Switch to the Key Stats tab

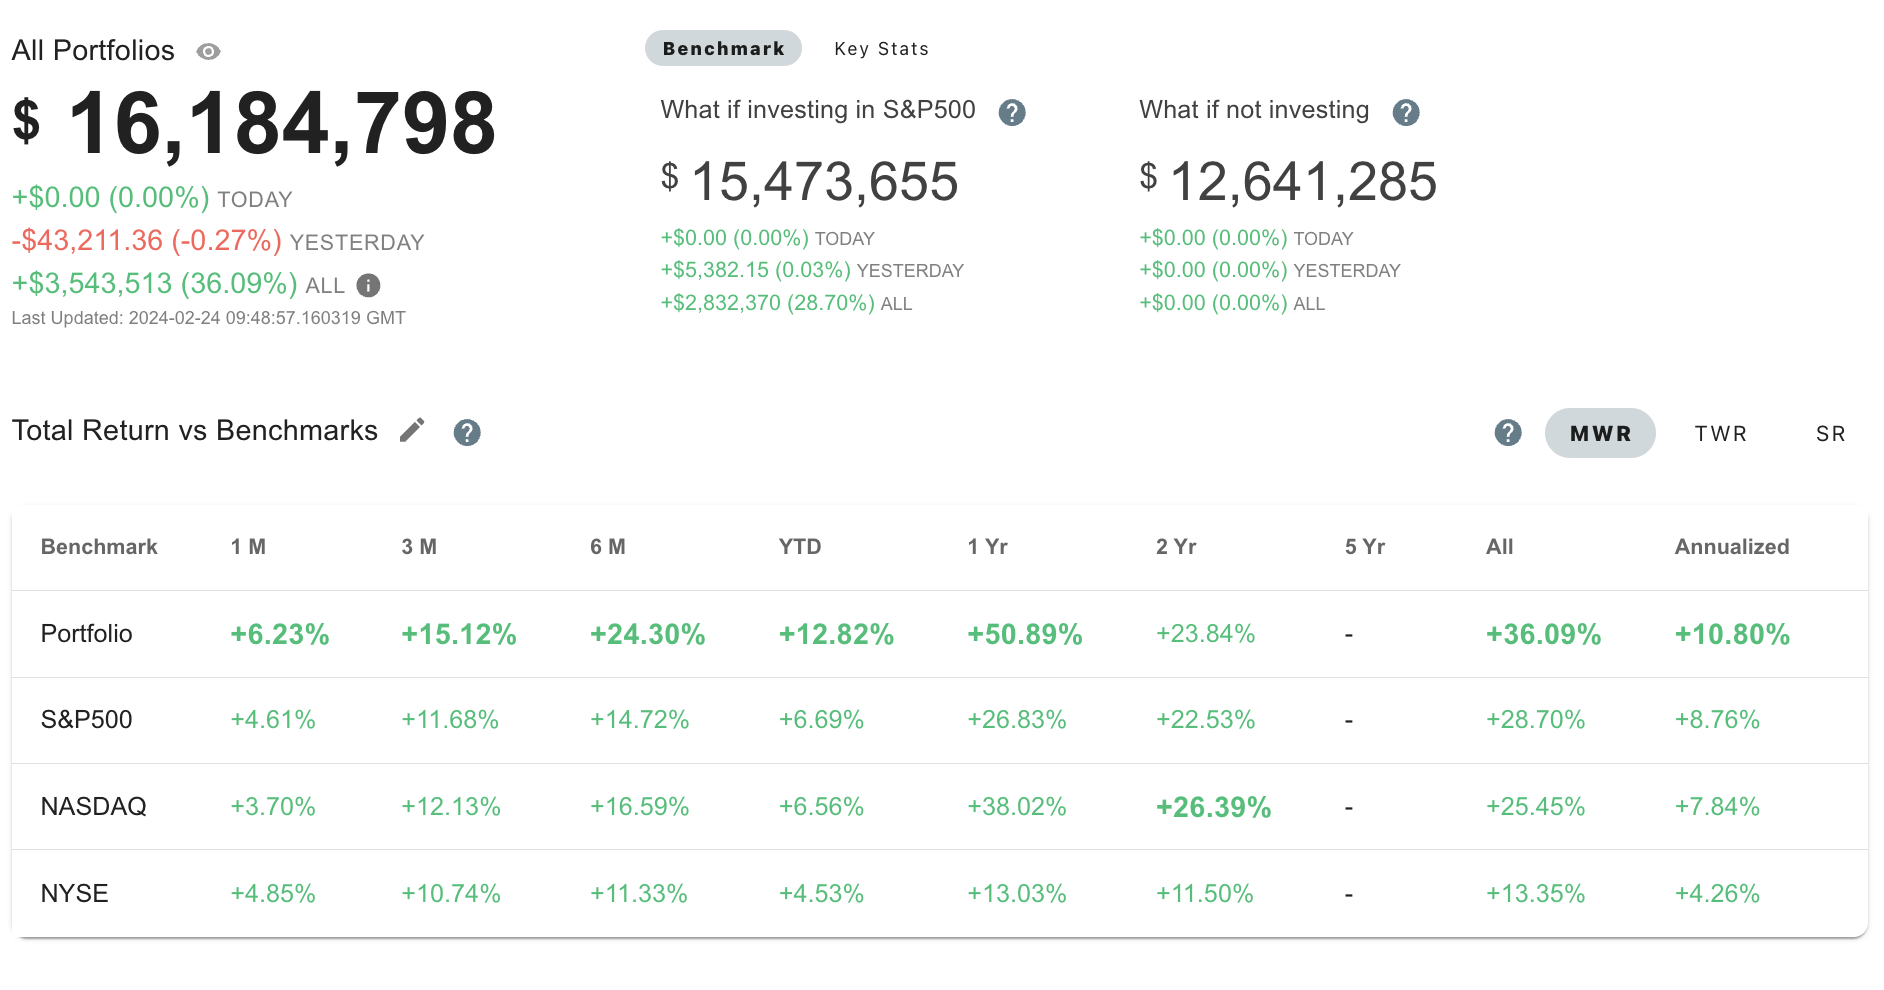tap(881, 48)
